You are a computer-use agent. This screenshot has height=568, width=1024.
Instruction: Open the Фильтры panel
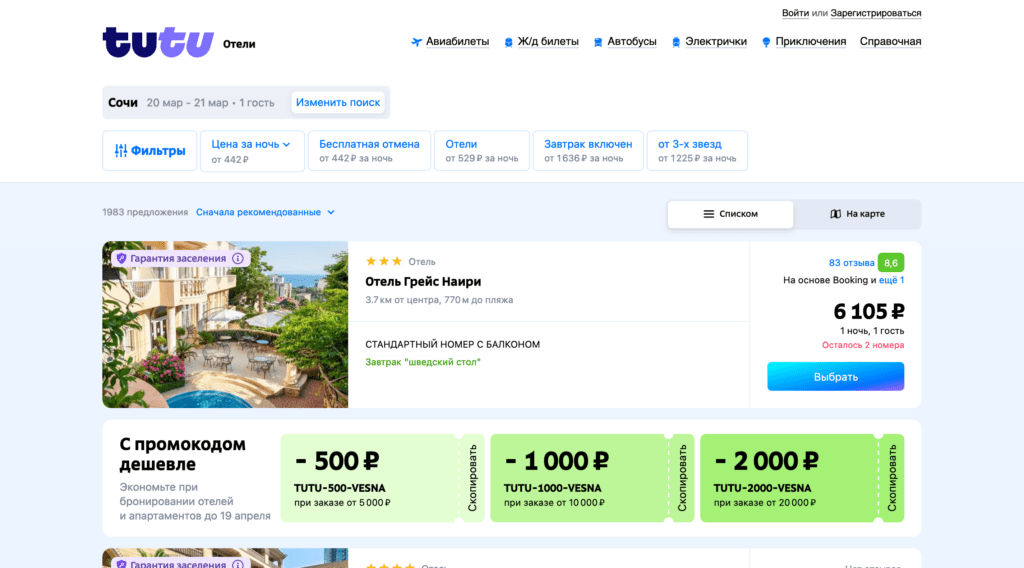point(150,151)
